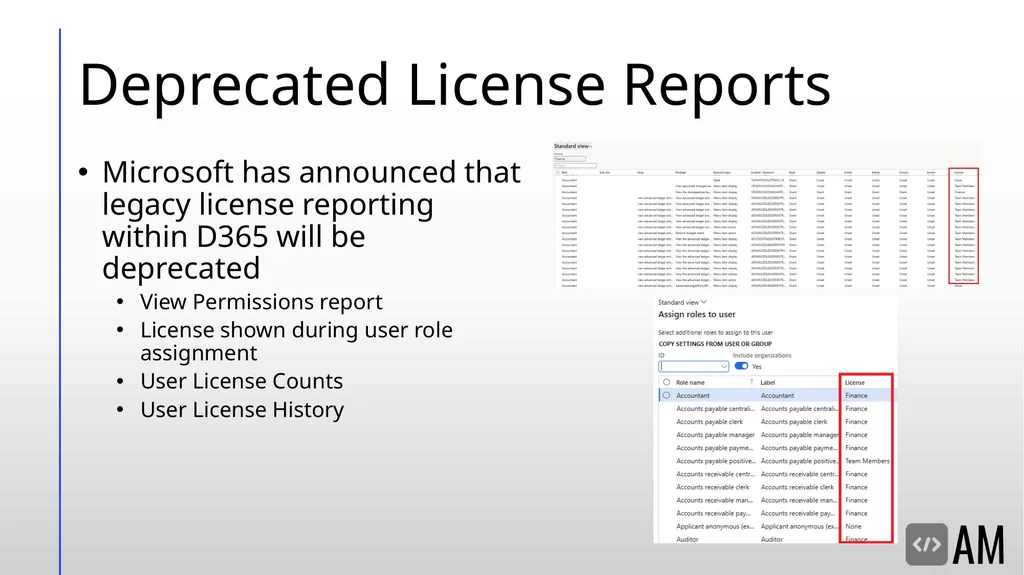Screen dimensions: 1024x575
Task: Click Label cell 'Accounts payable clerk'
Action: [x=793, y=421]
